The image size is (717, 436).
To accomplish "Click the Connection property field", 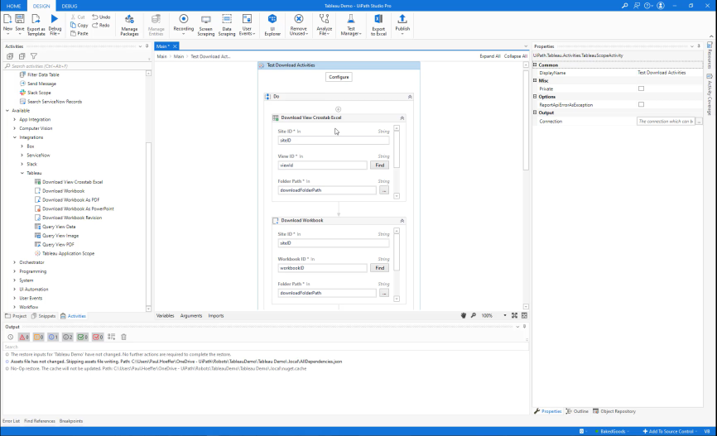I will [666, 121].
